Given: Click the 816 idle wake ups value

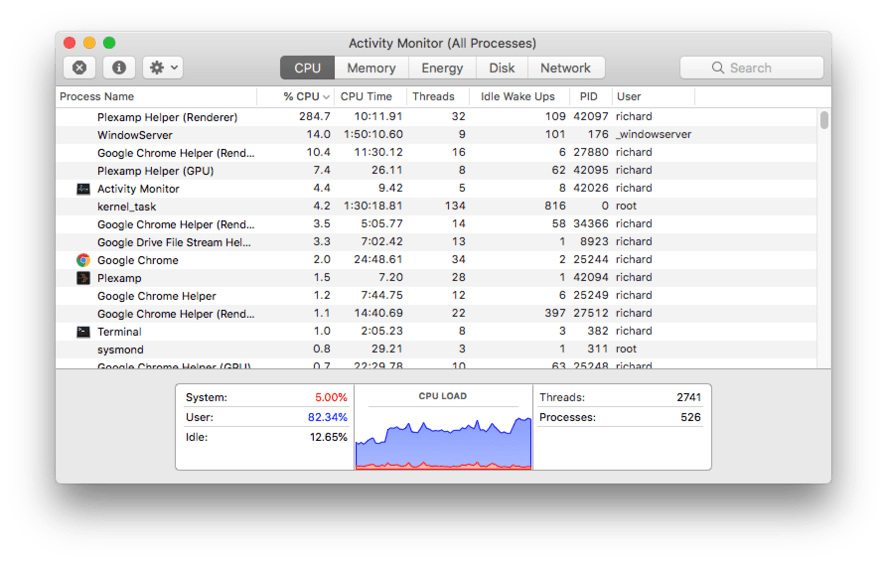Looking at the screenshot, I should (555, 206).
